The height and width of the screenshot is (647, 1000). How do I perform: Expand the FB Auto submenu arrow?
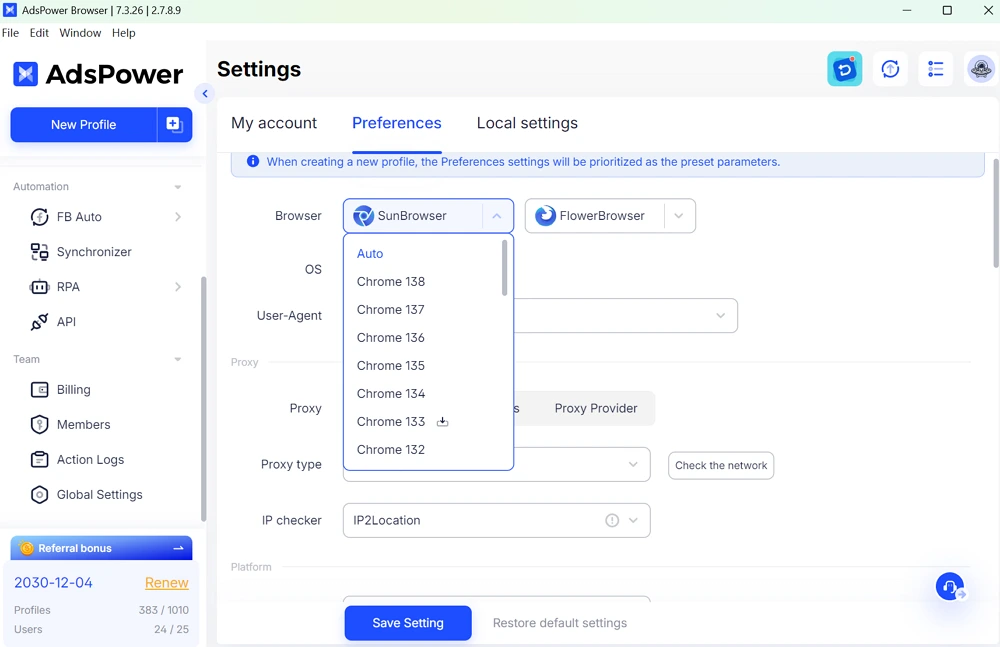coord(178,217)
